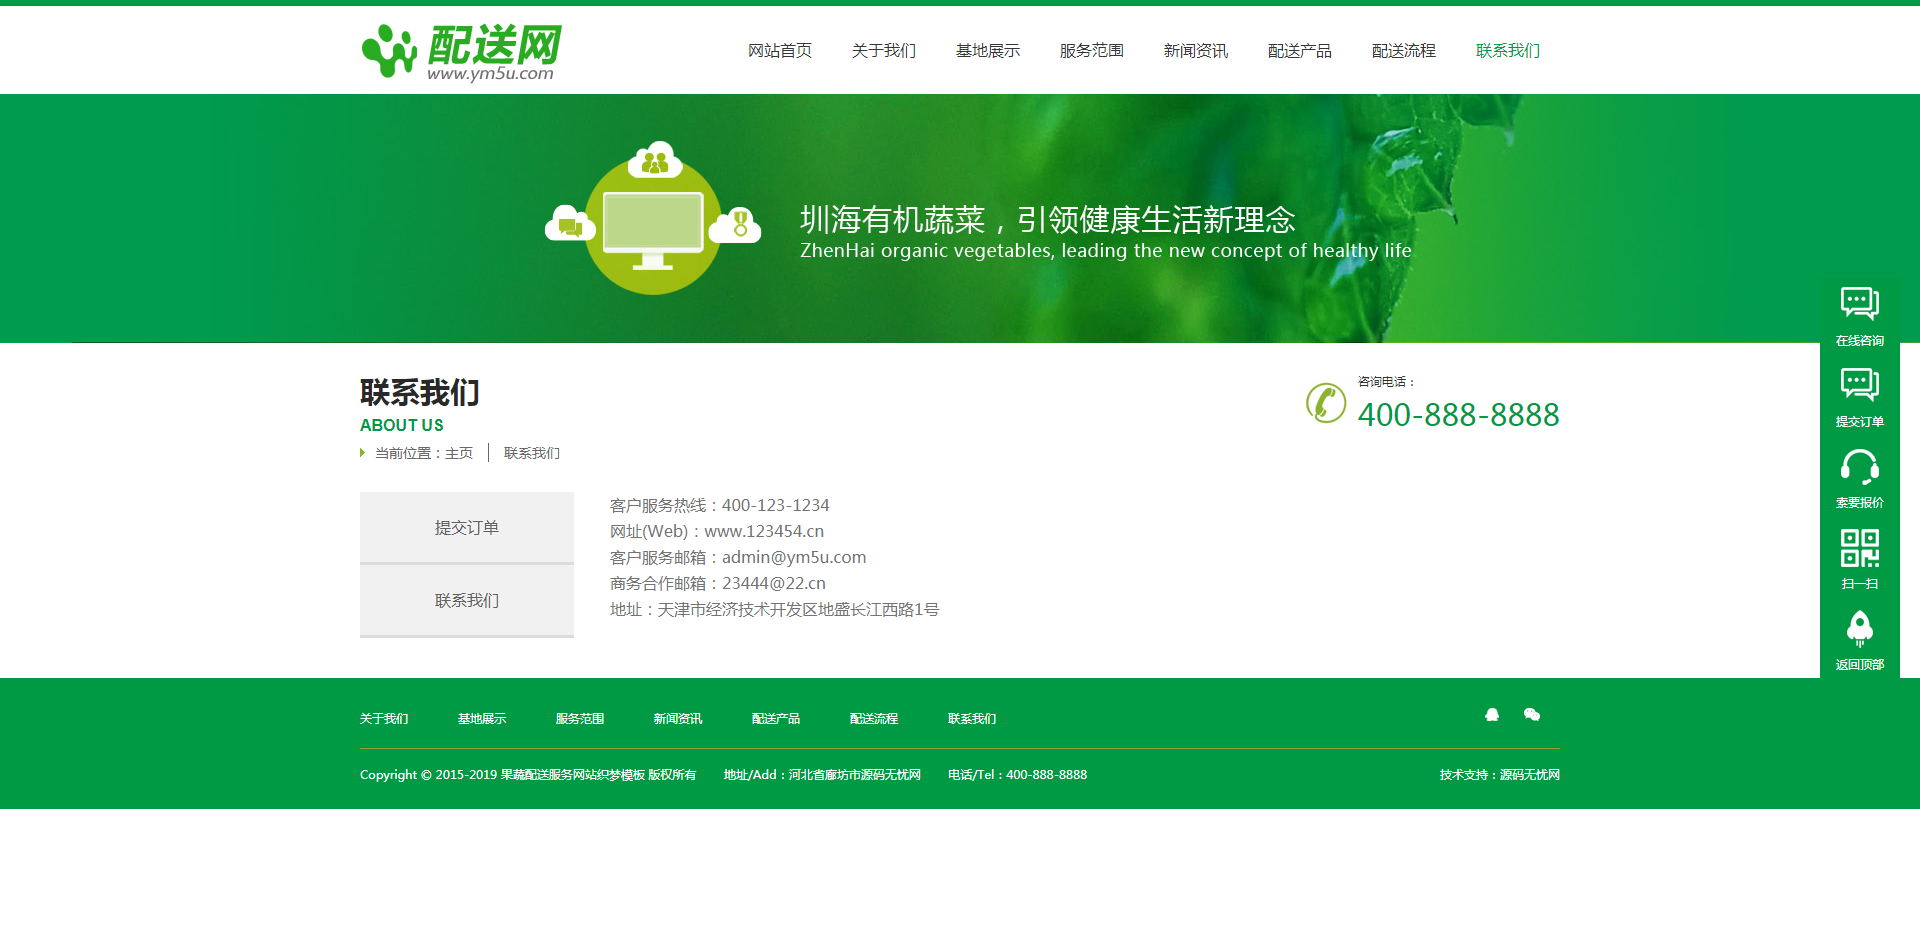Click the QQ icon in footer
The image size is (1920, 927).
click(1492, 715)
